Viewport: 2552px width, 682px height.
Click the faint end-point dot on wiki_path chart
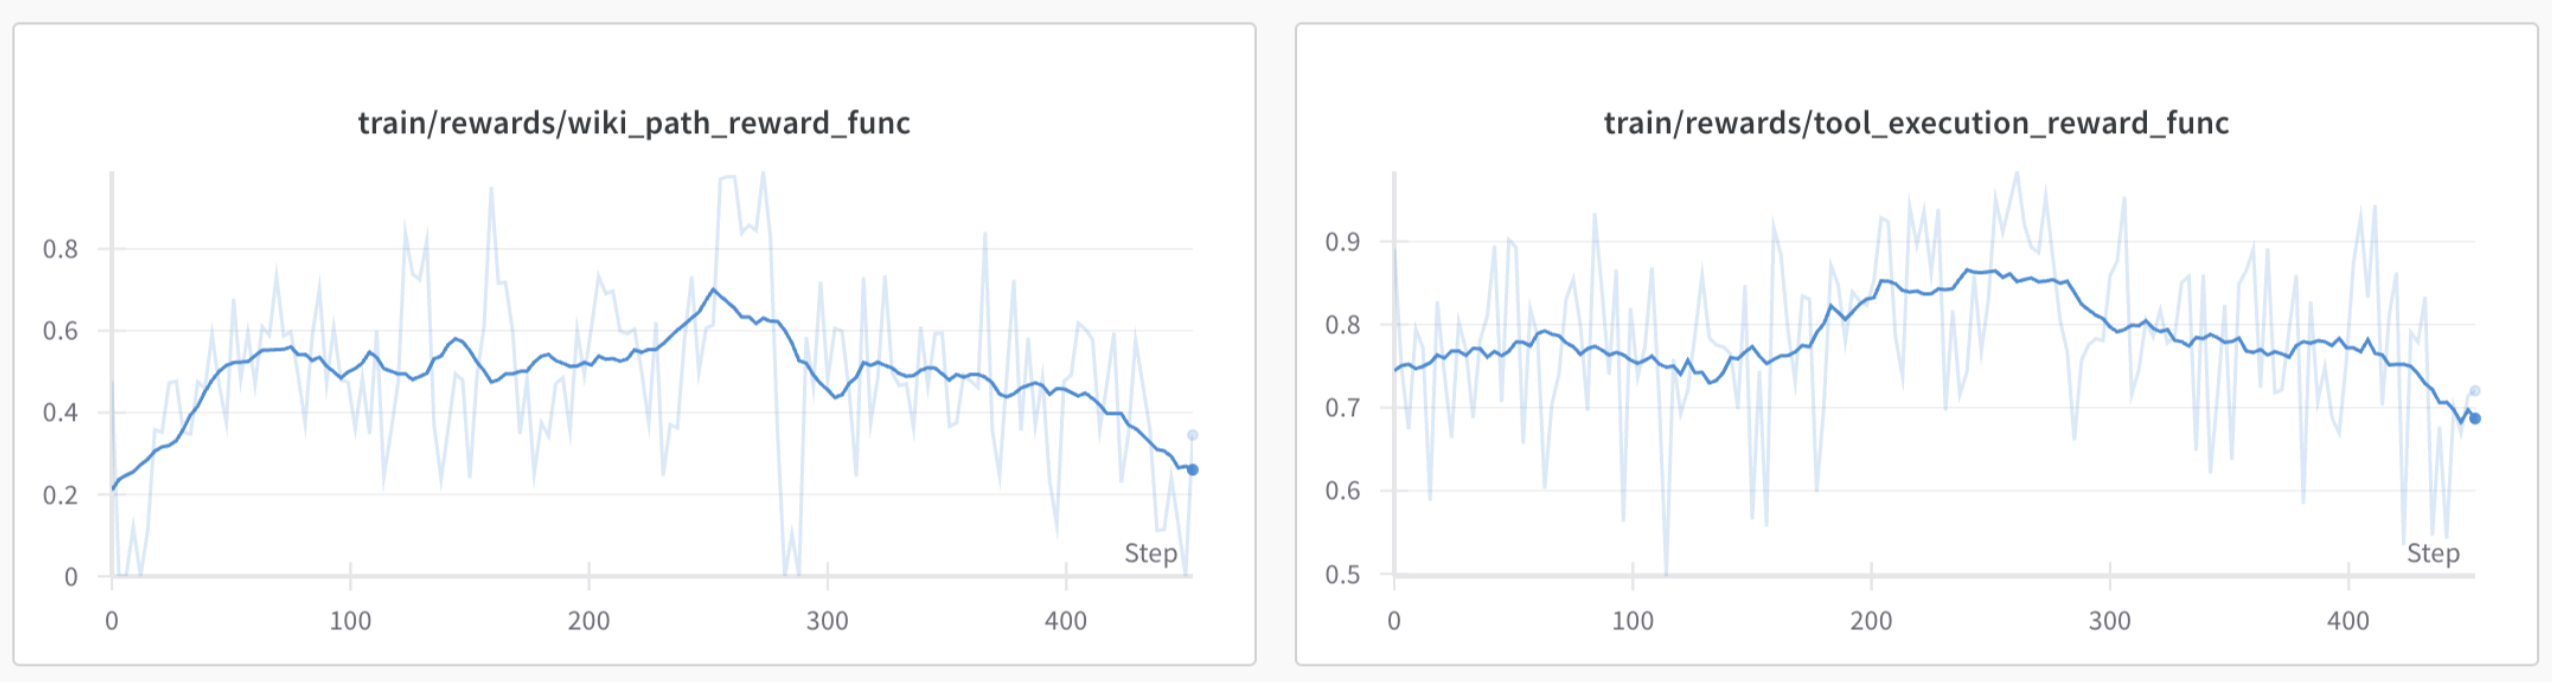(1192, 435)
